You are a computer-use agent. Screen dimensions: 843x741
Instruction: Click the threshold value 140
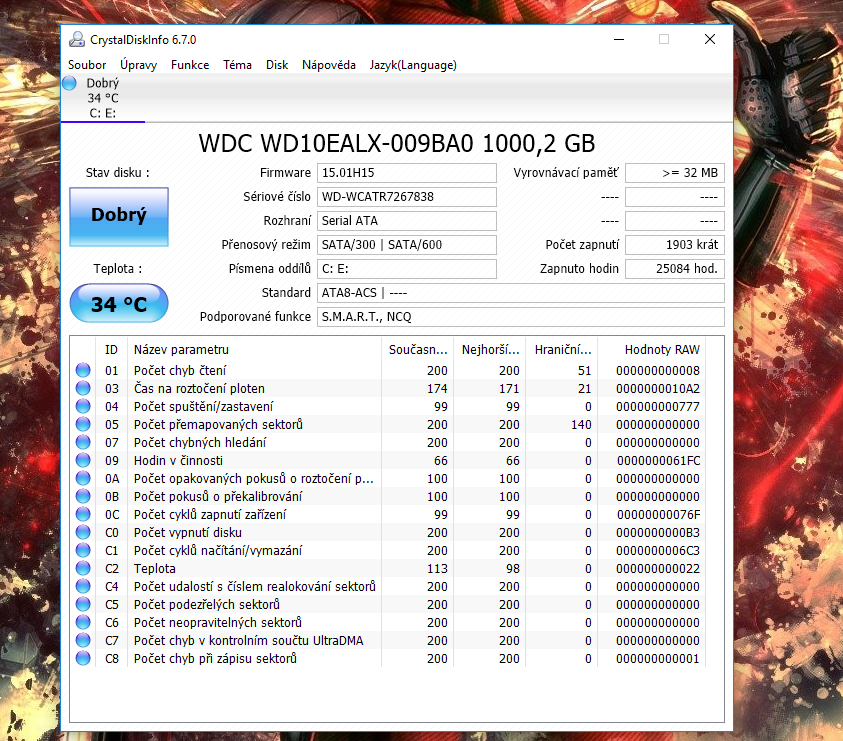[581, 425]
